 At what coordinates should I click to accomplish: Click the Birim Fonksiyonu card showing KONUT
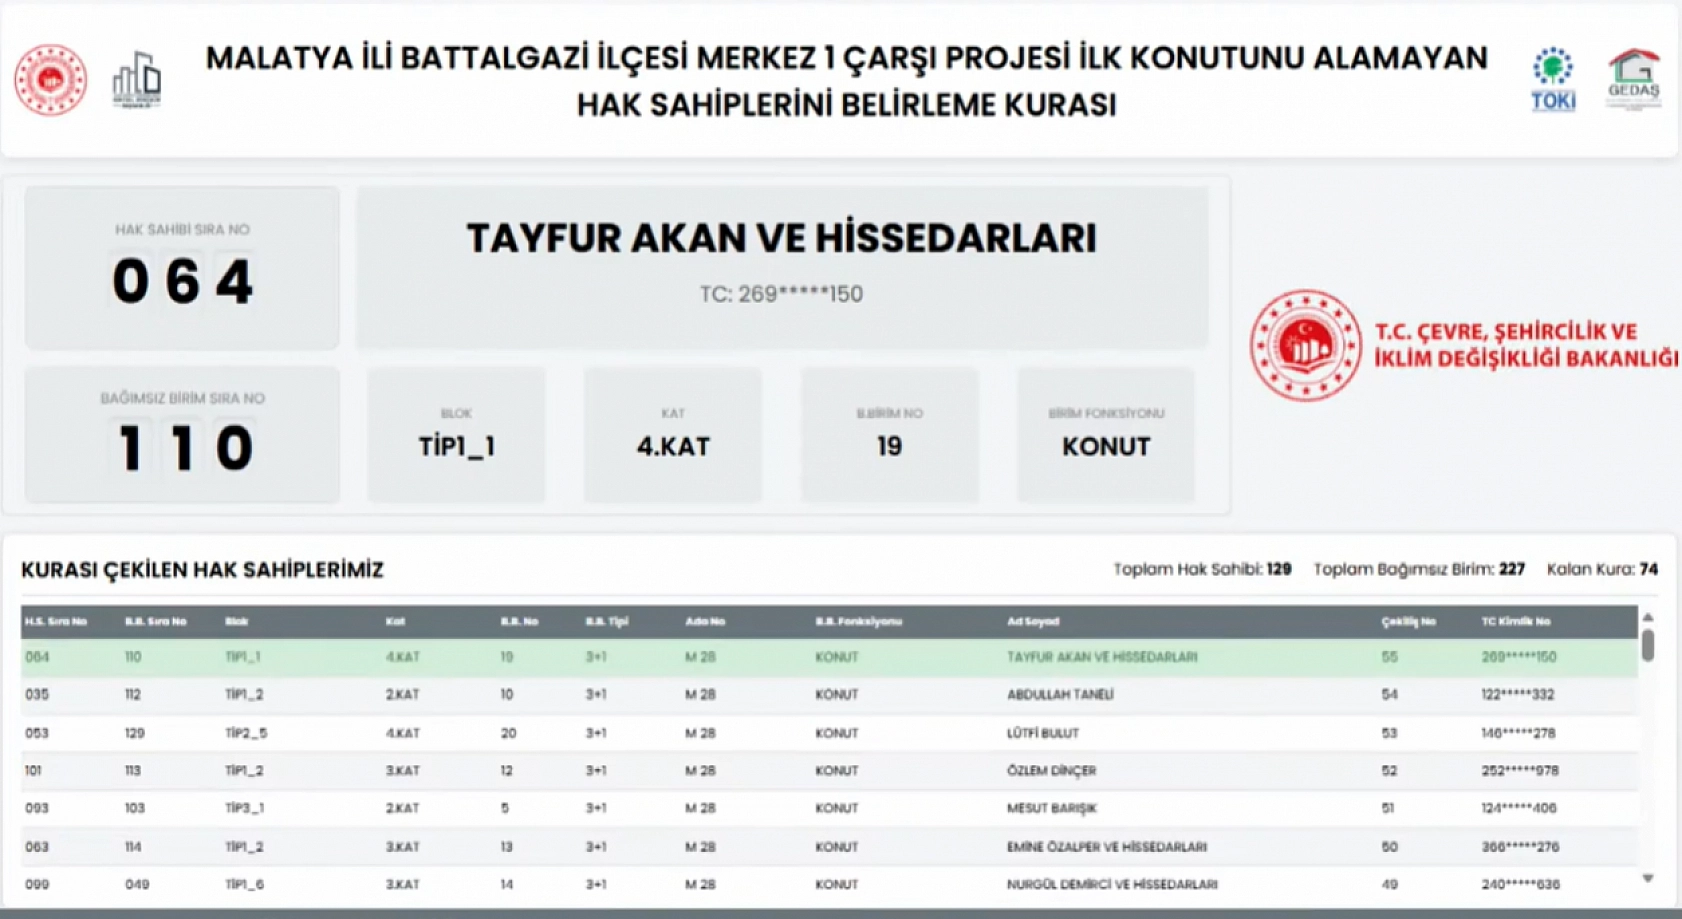coord(1106,435)
